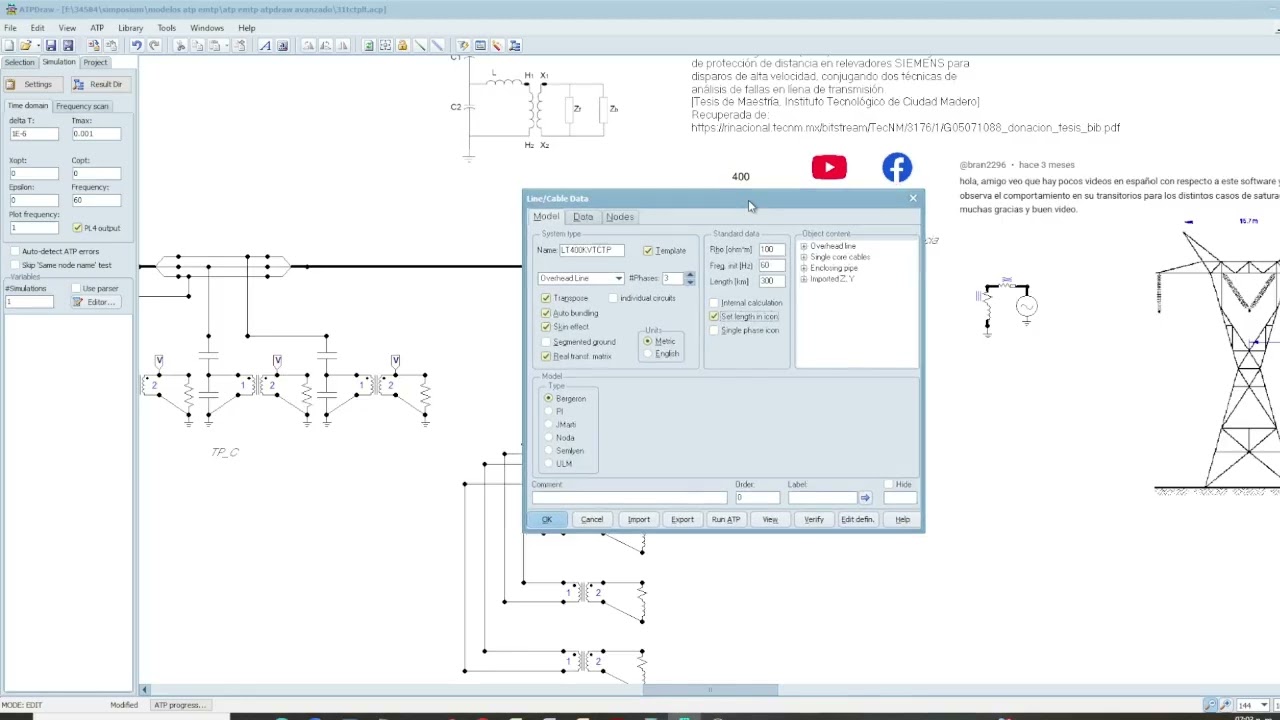
Task: Click the Comment input field
Action: tap(629, 497)
